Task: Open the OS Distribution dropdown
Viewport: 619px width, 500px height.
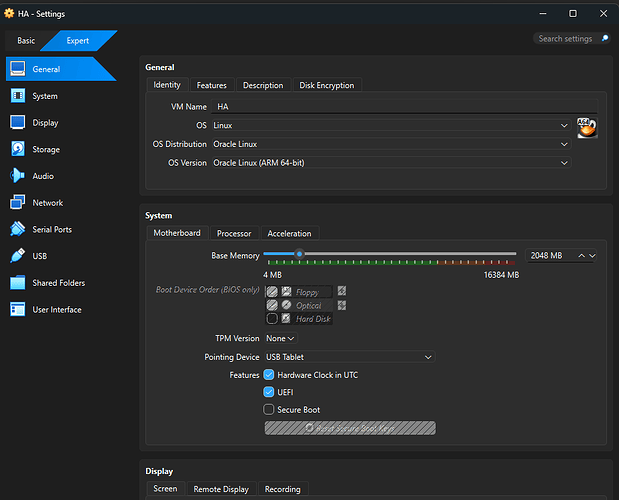Action: (391, 144)
